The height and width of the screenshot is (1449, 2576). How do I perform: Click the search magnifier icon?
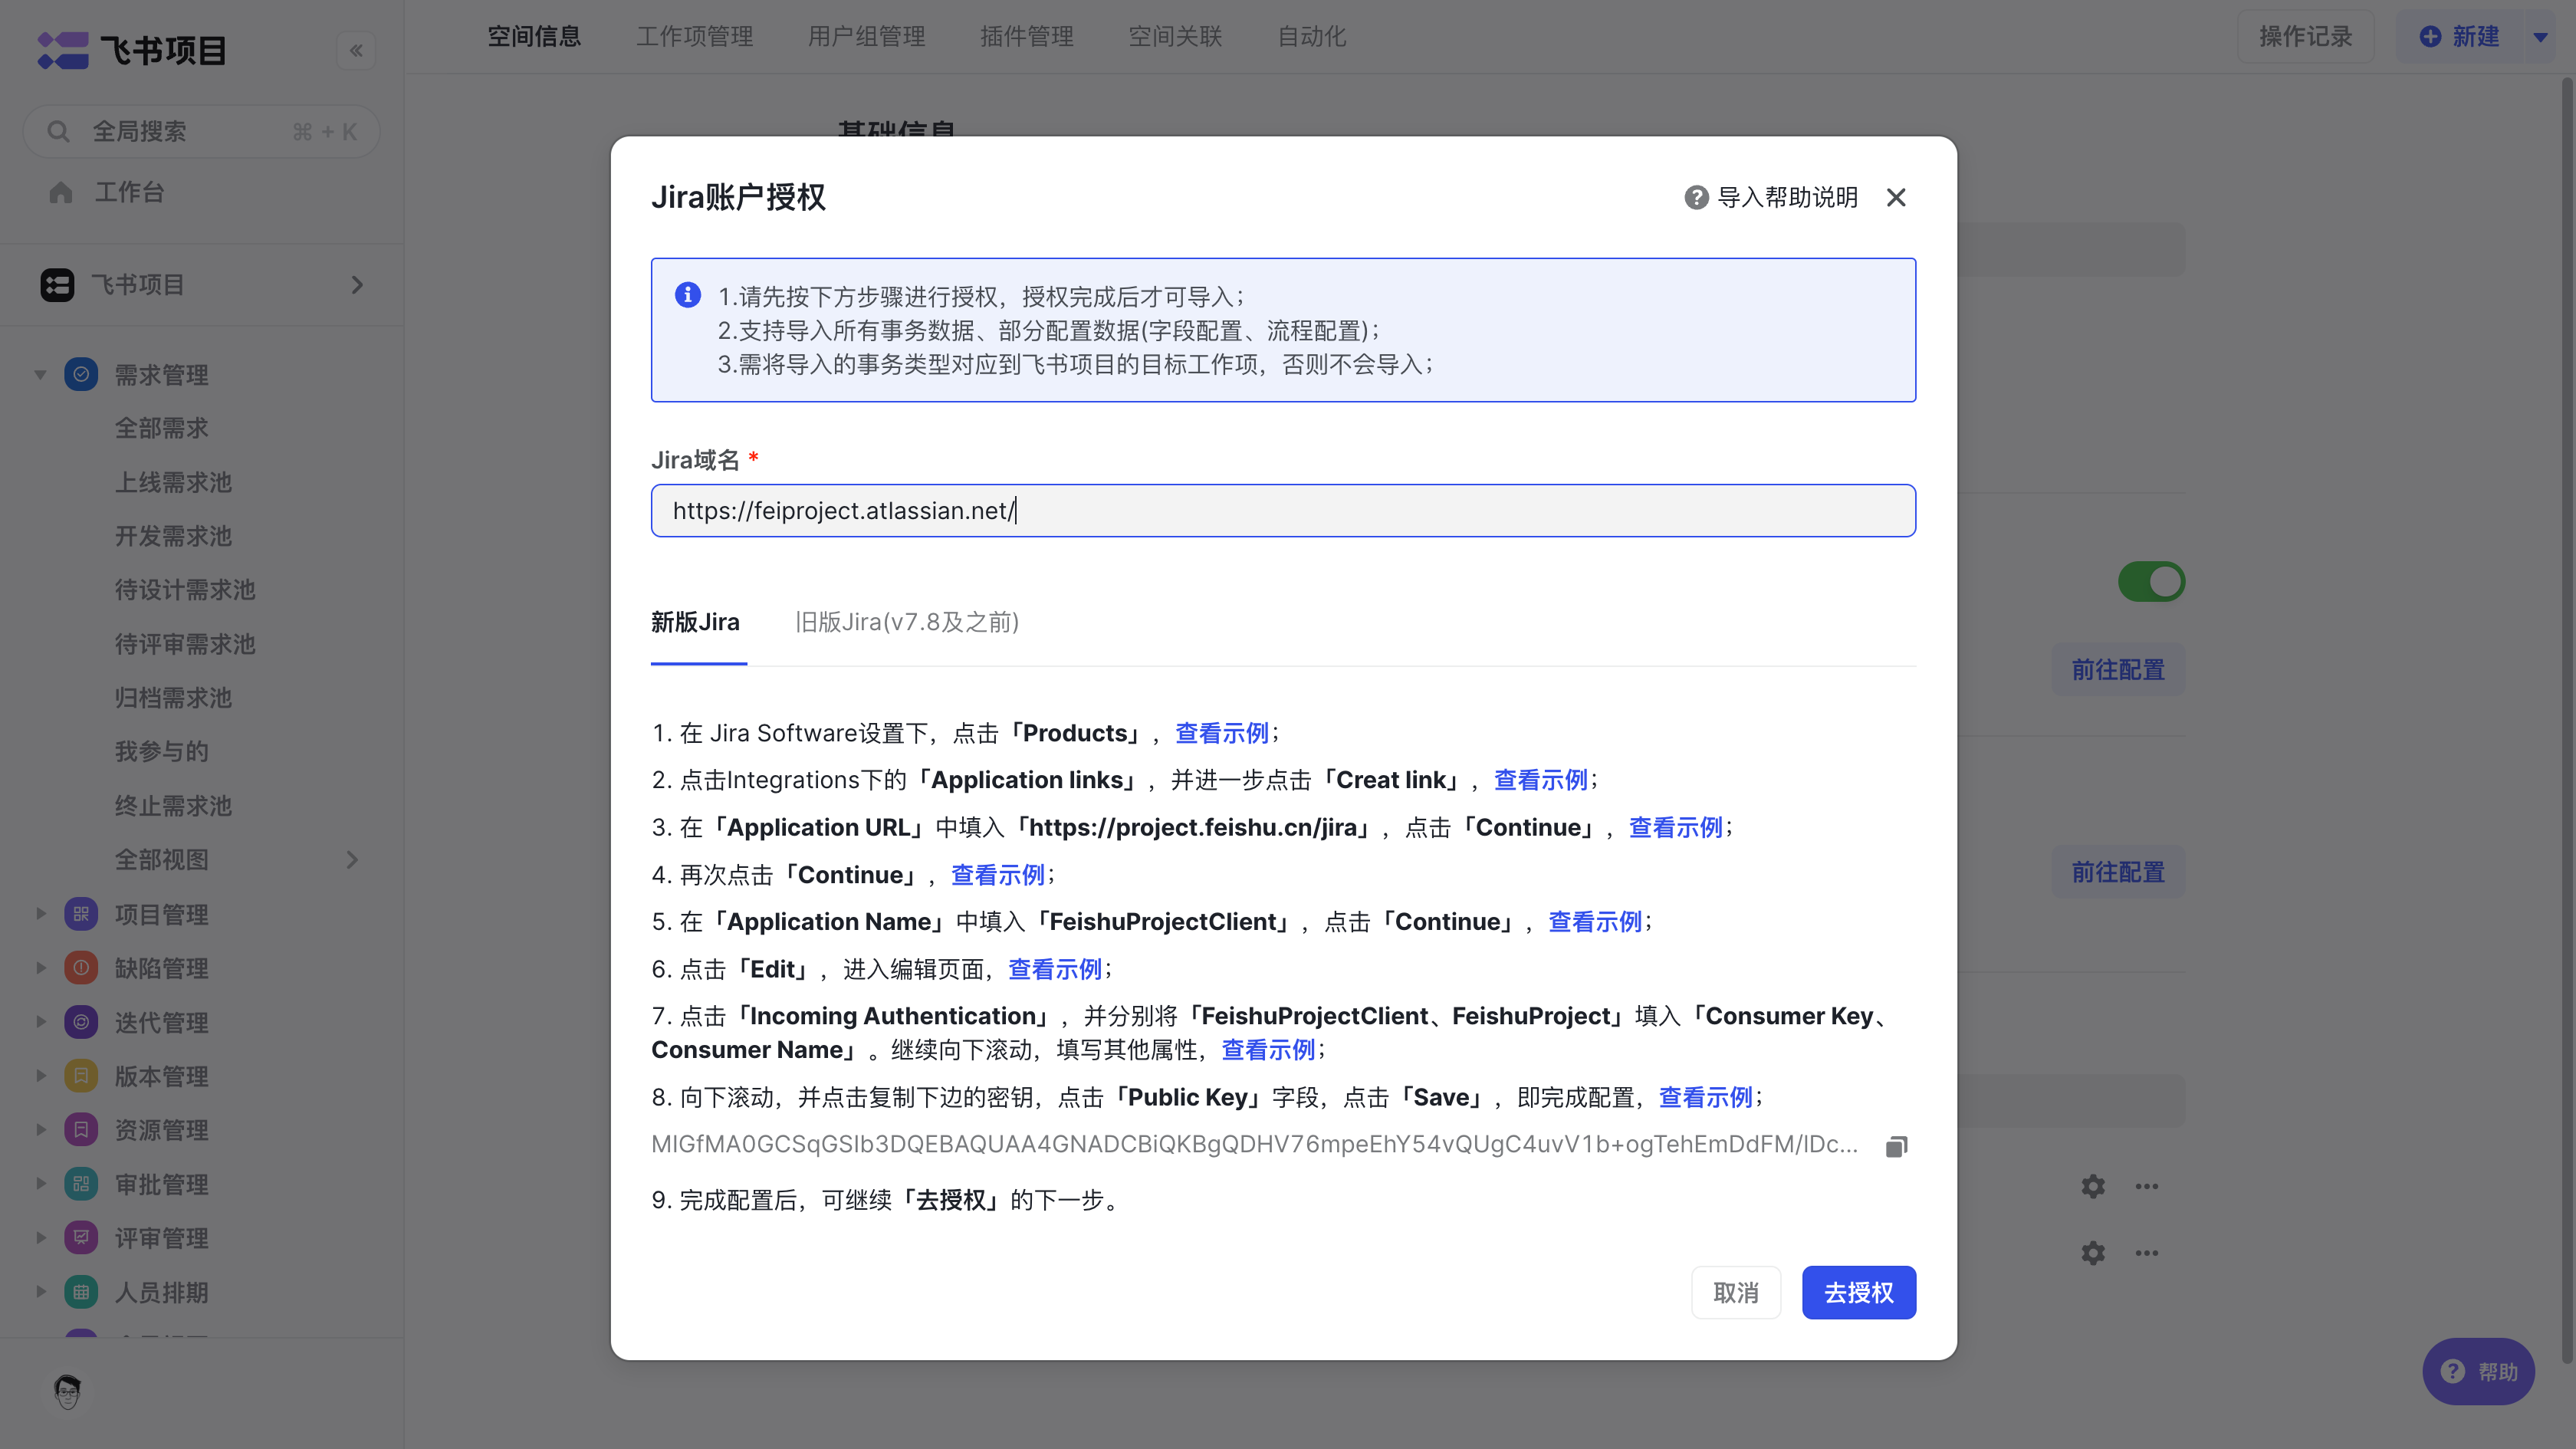58,131
